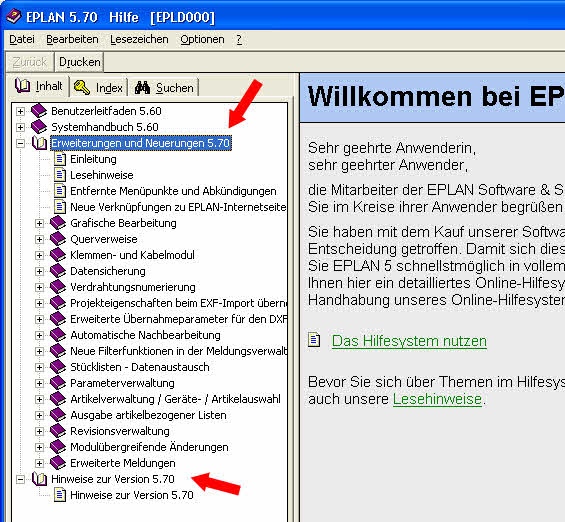The width and height of the screenshot is (565, 522).
Task: Open the Lesezeichen menu
Action: (x=139, y=39)
